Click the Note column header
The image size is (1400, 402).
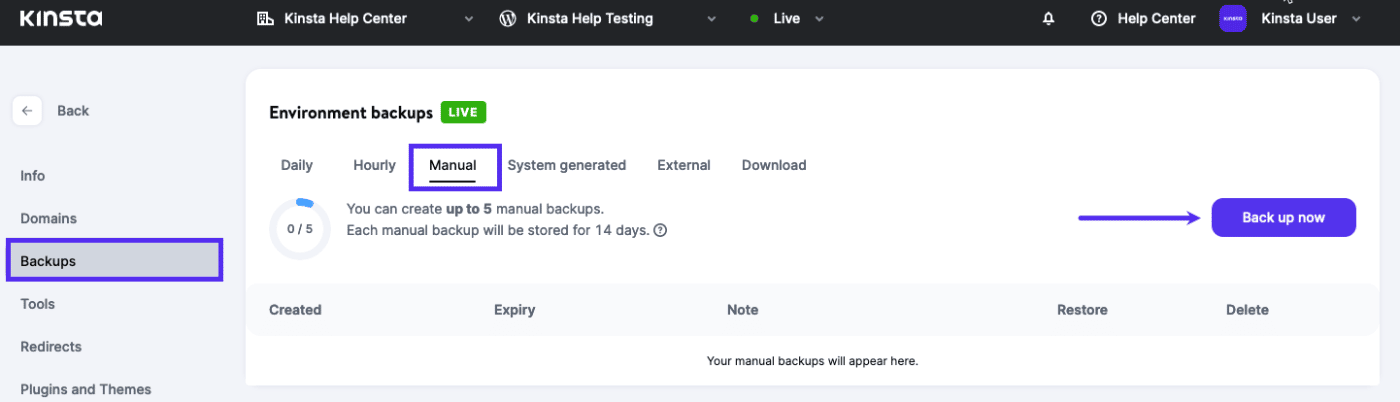[x=742, y=310]
